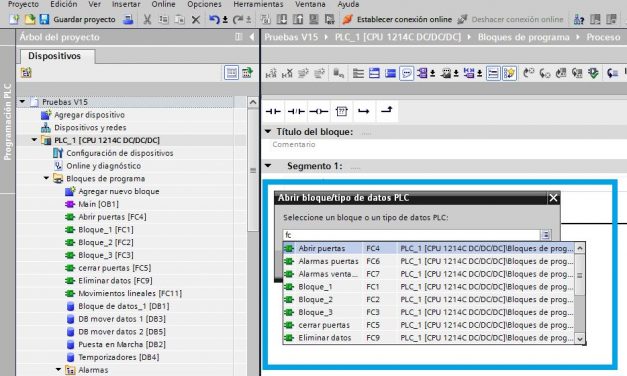Click Bloques de programa breadcrumb
The width and height of the screenshot is (627, 376).
(x=523, y=37)
